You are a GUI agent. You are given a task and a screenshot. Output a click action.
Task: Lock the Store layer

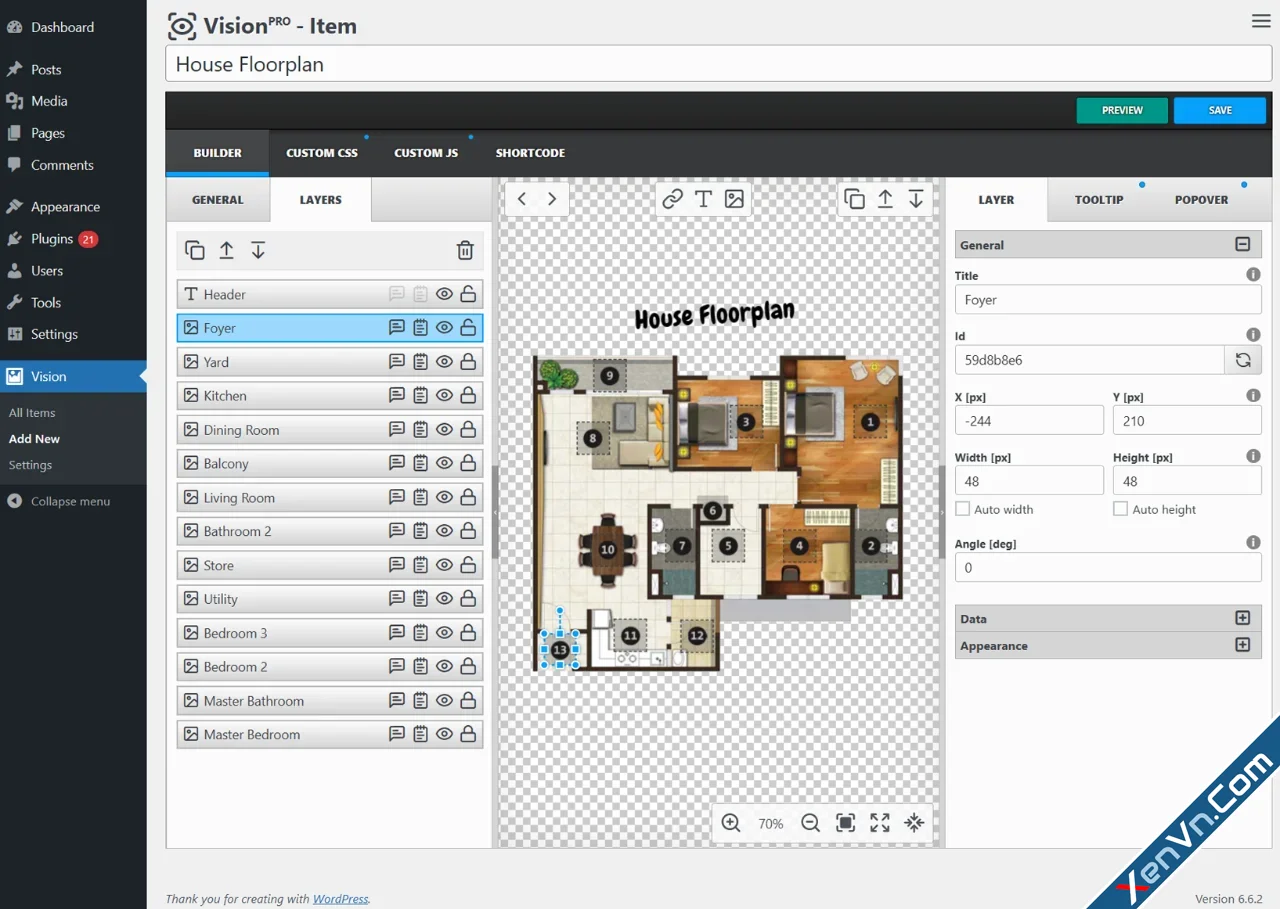click(468, 565)
